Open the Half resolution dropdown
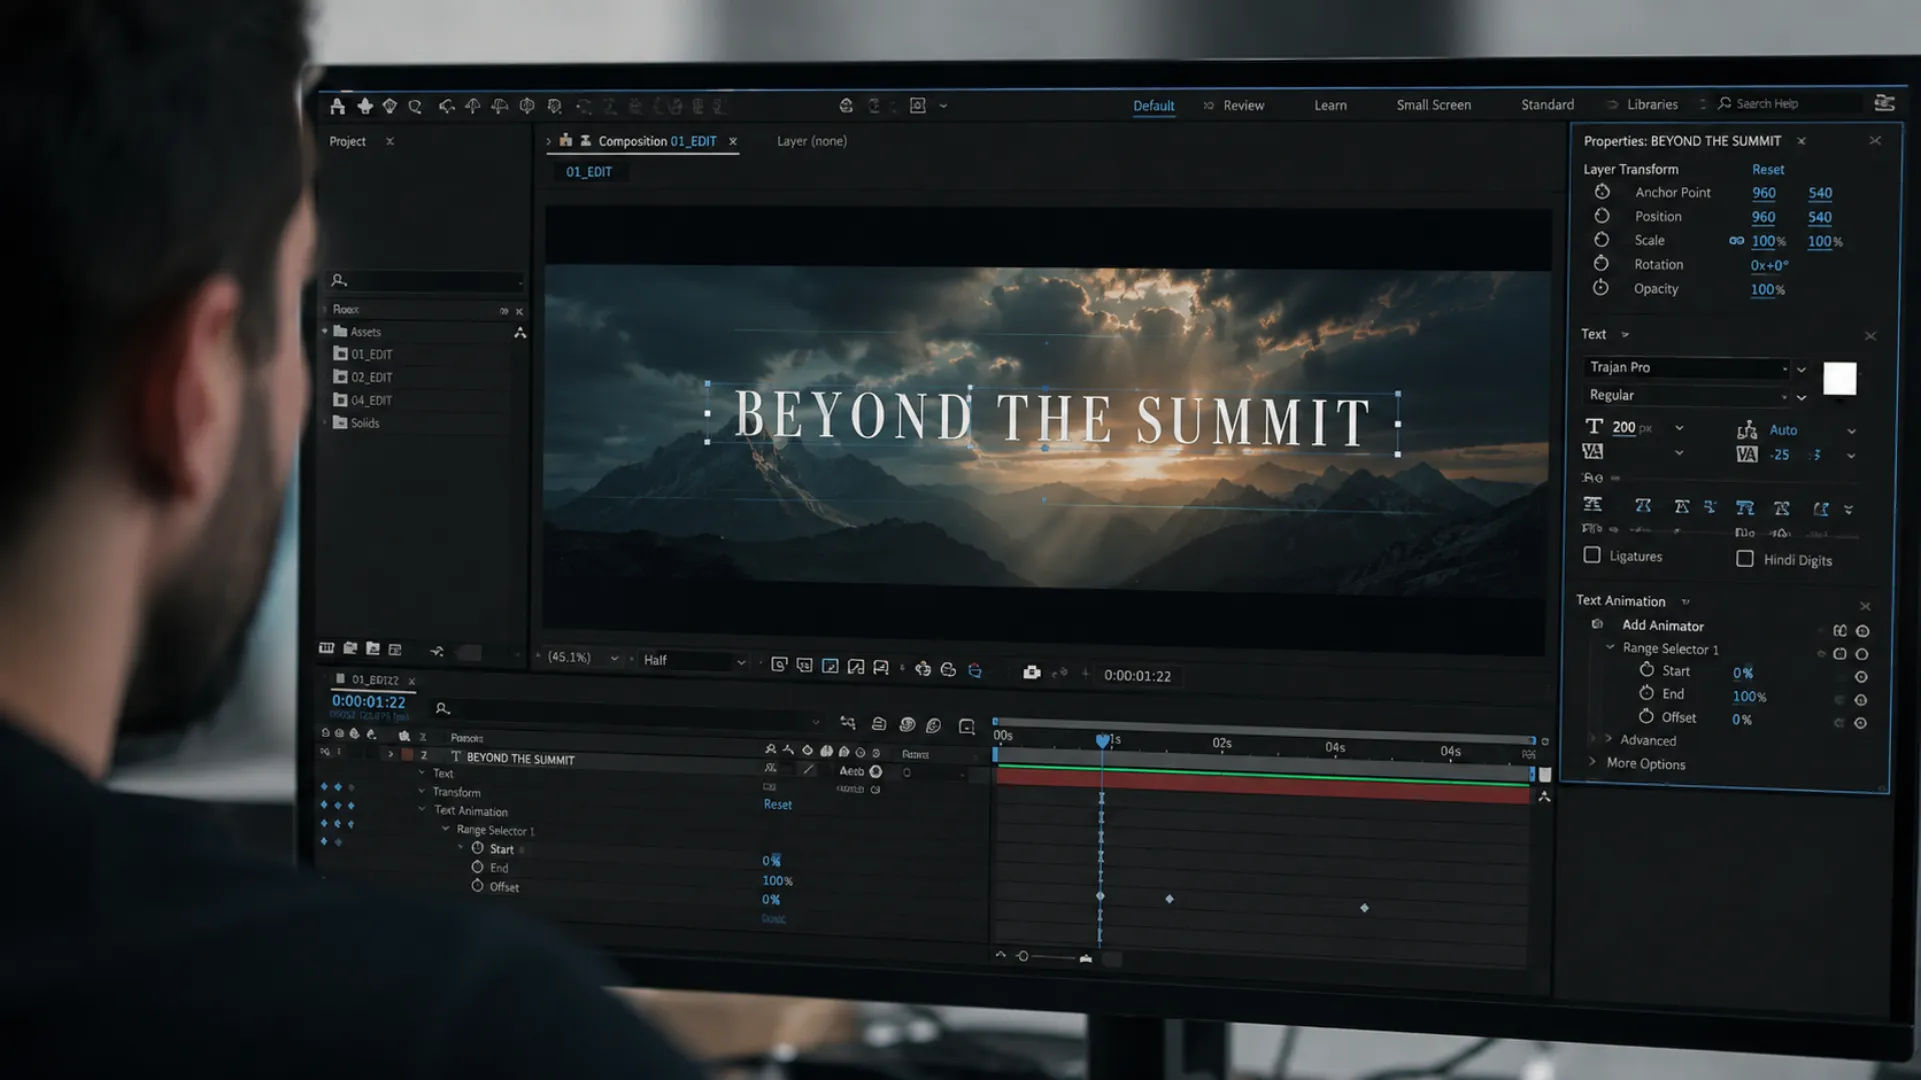 [741, 661]
